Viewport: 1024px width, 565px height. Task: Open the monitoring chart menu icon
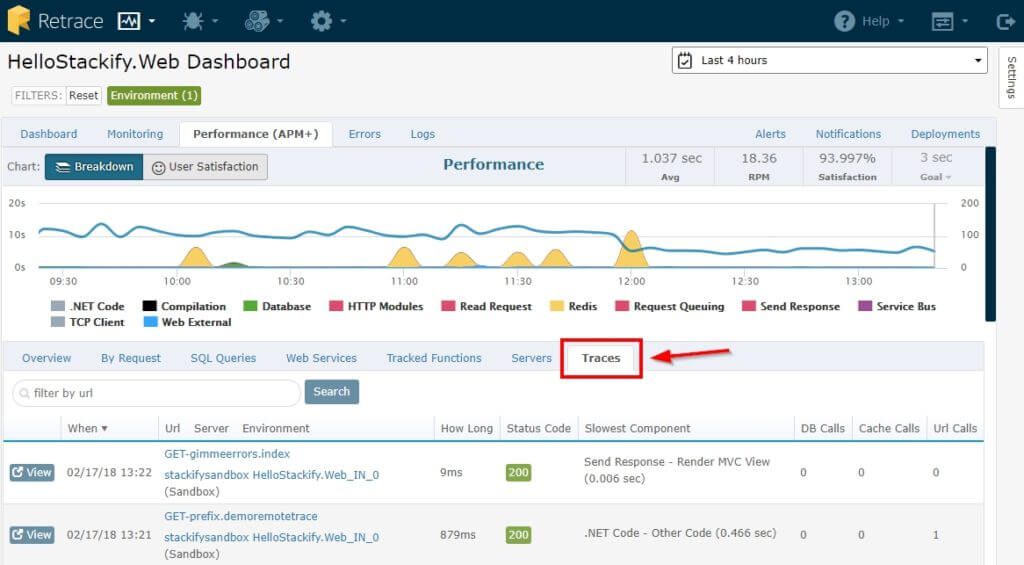click(x=129, y=21)
